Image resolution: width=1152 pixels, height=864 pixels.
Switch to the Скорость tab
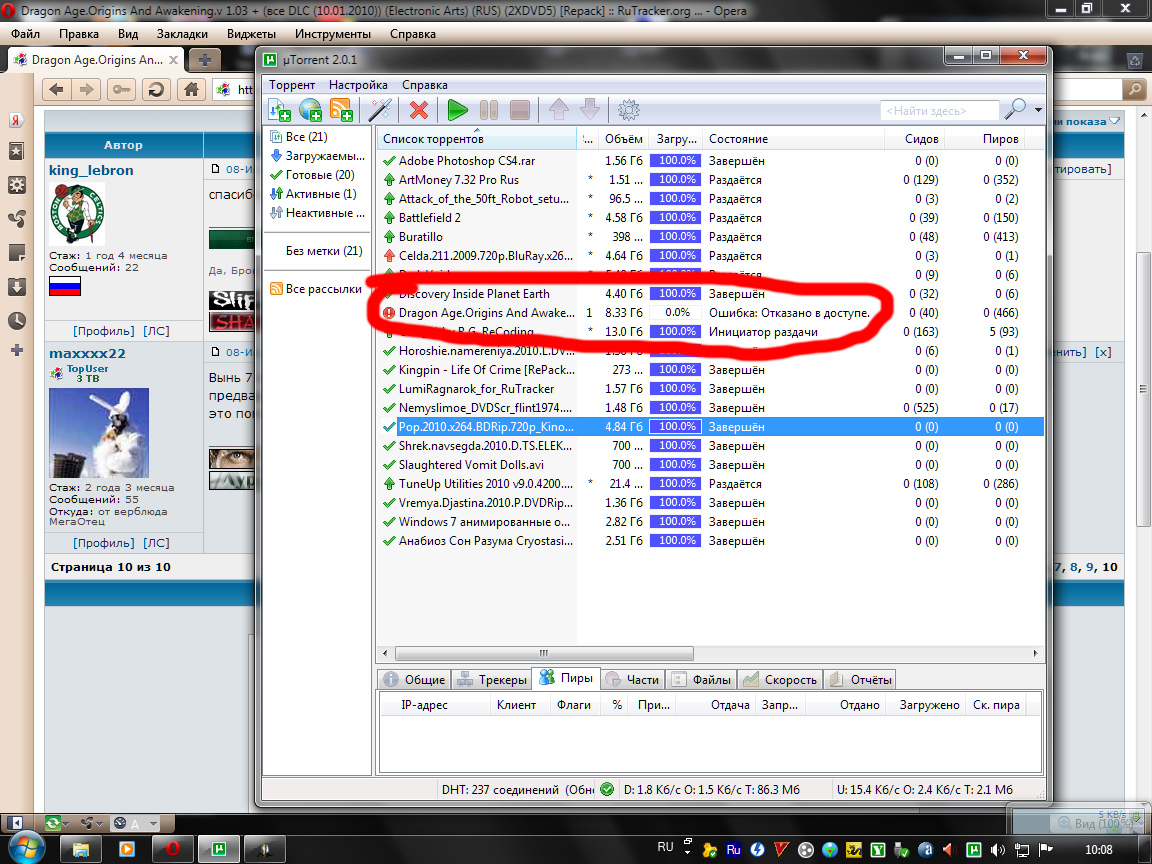pos(780,680)
